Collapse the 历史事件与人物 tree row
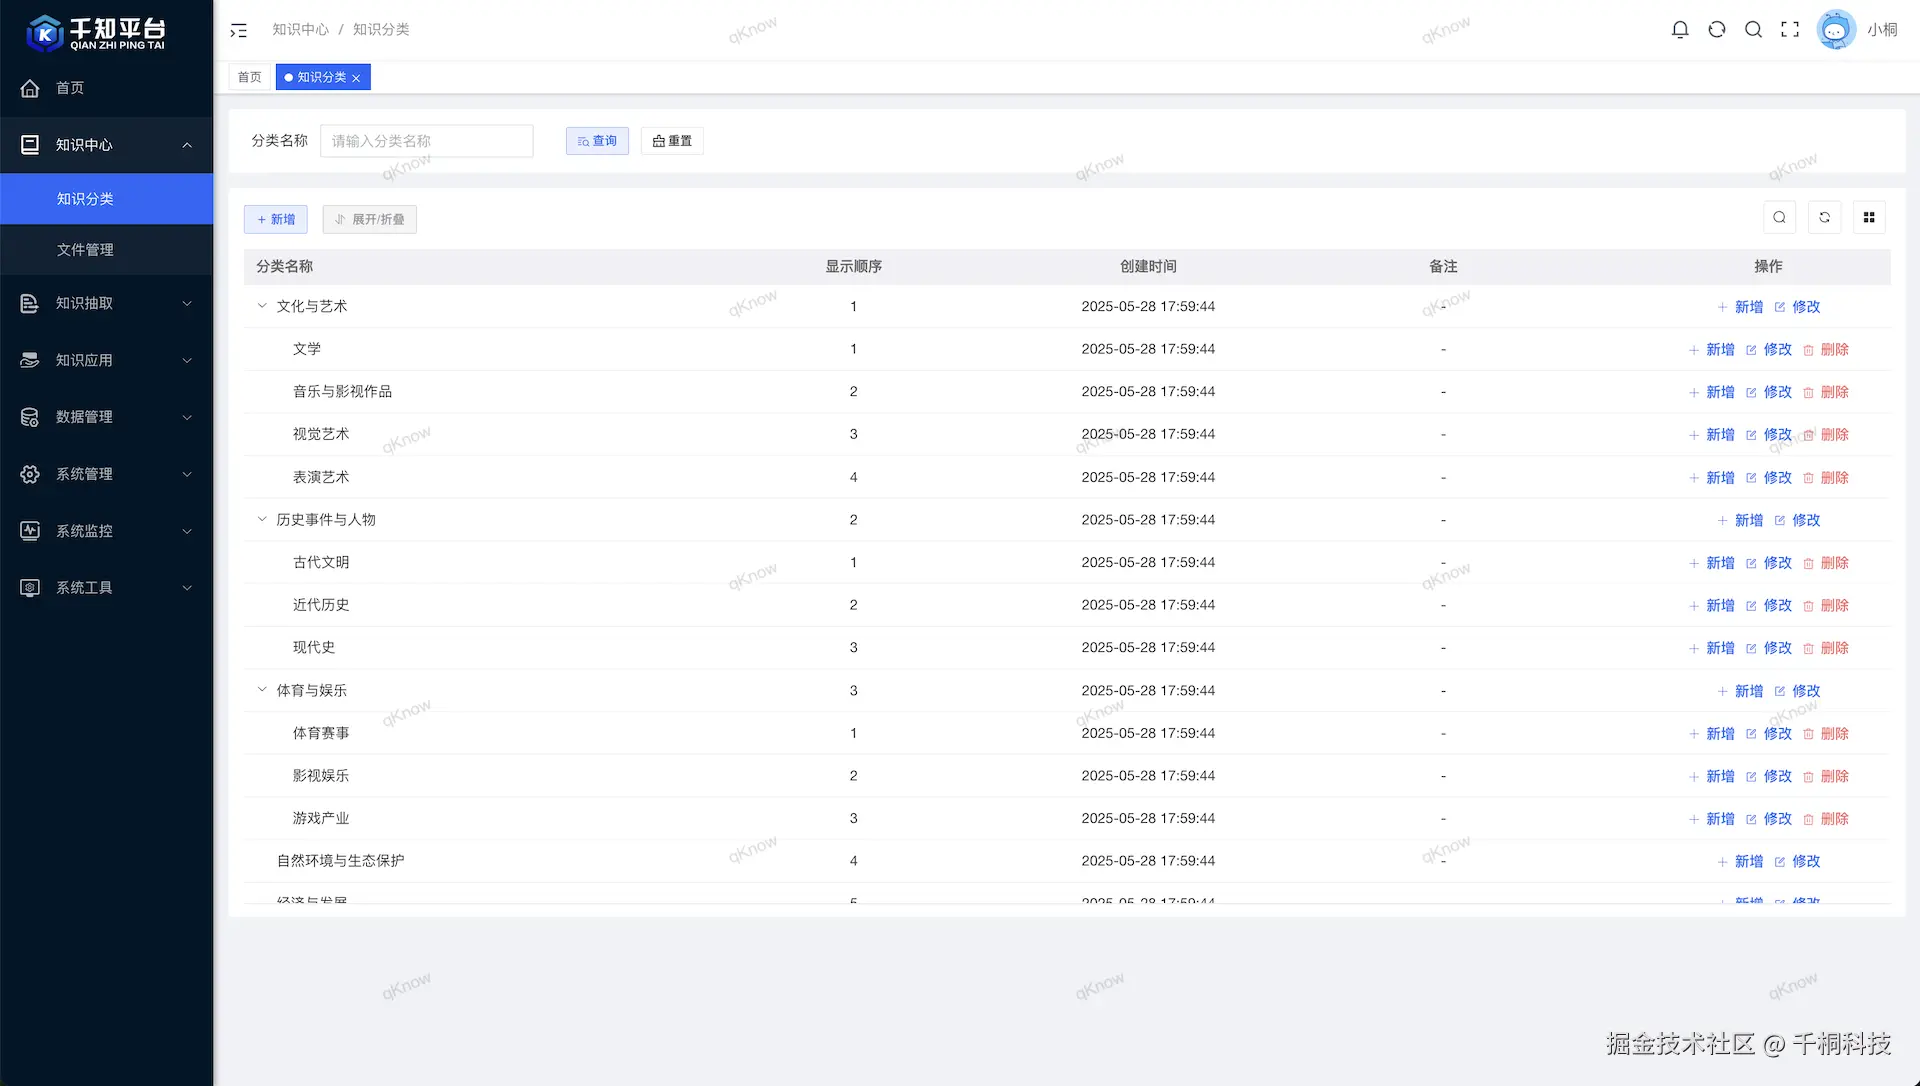The image size is (1920, 1086). tap(262, 519)
